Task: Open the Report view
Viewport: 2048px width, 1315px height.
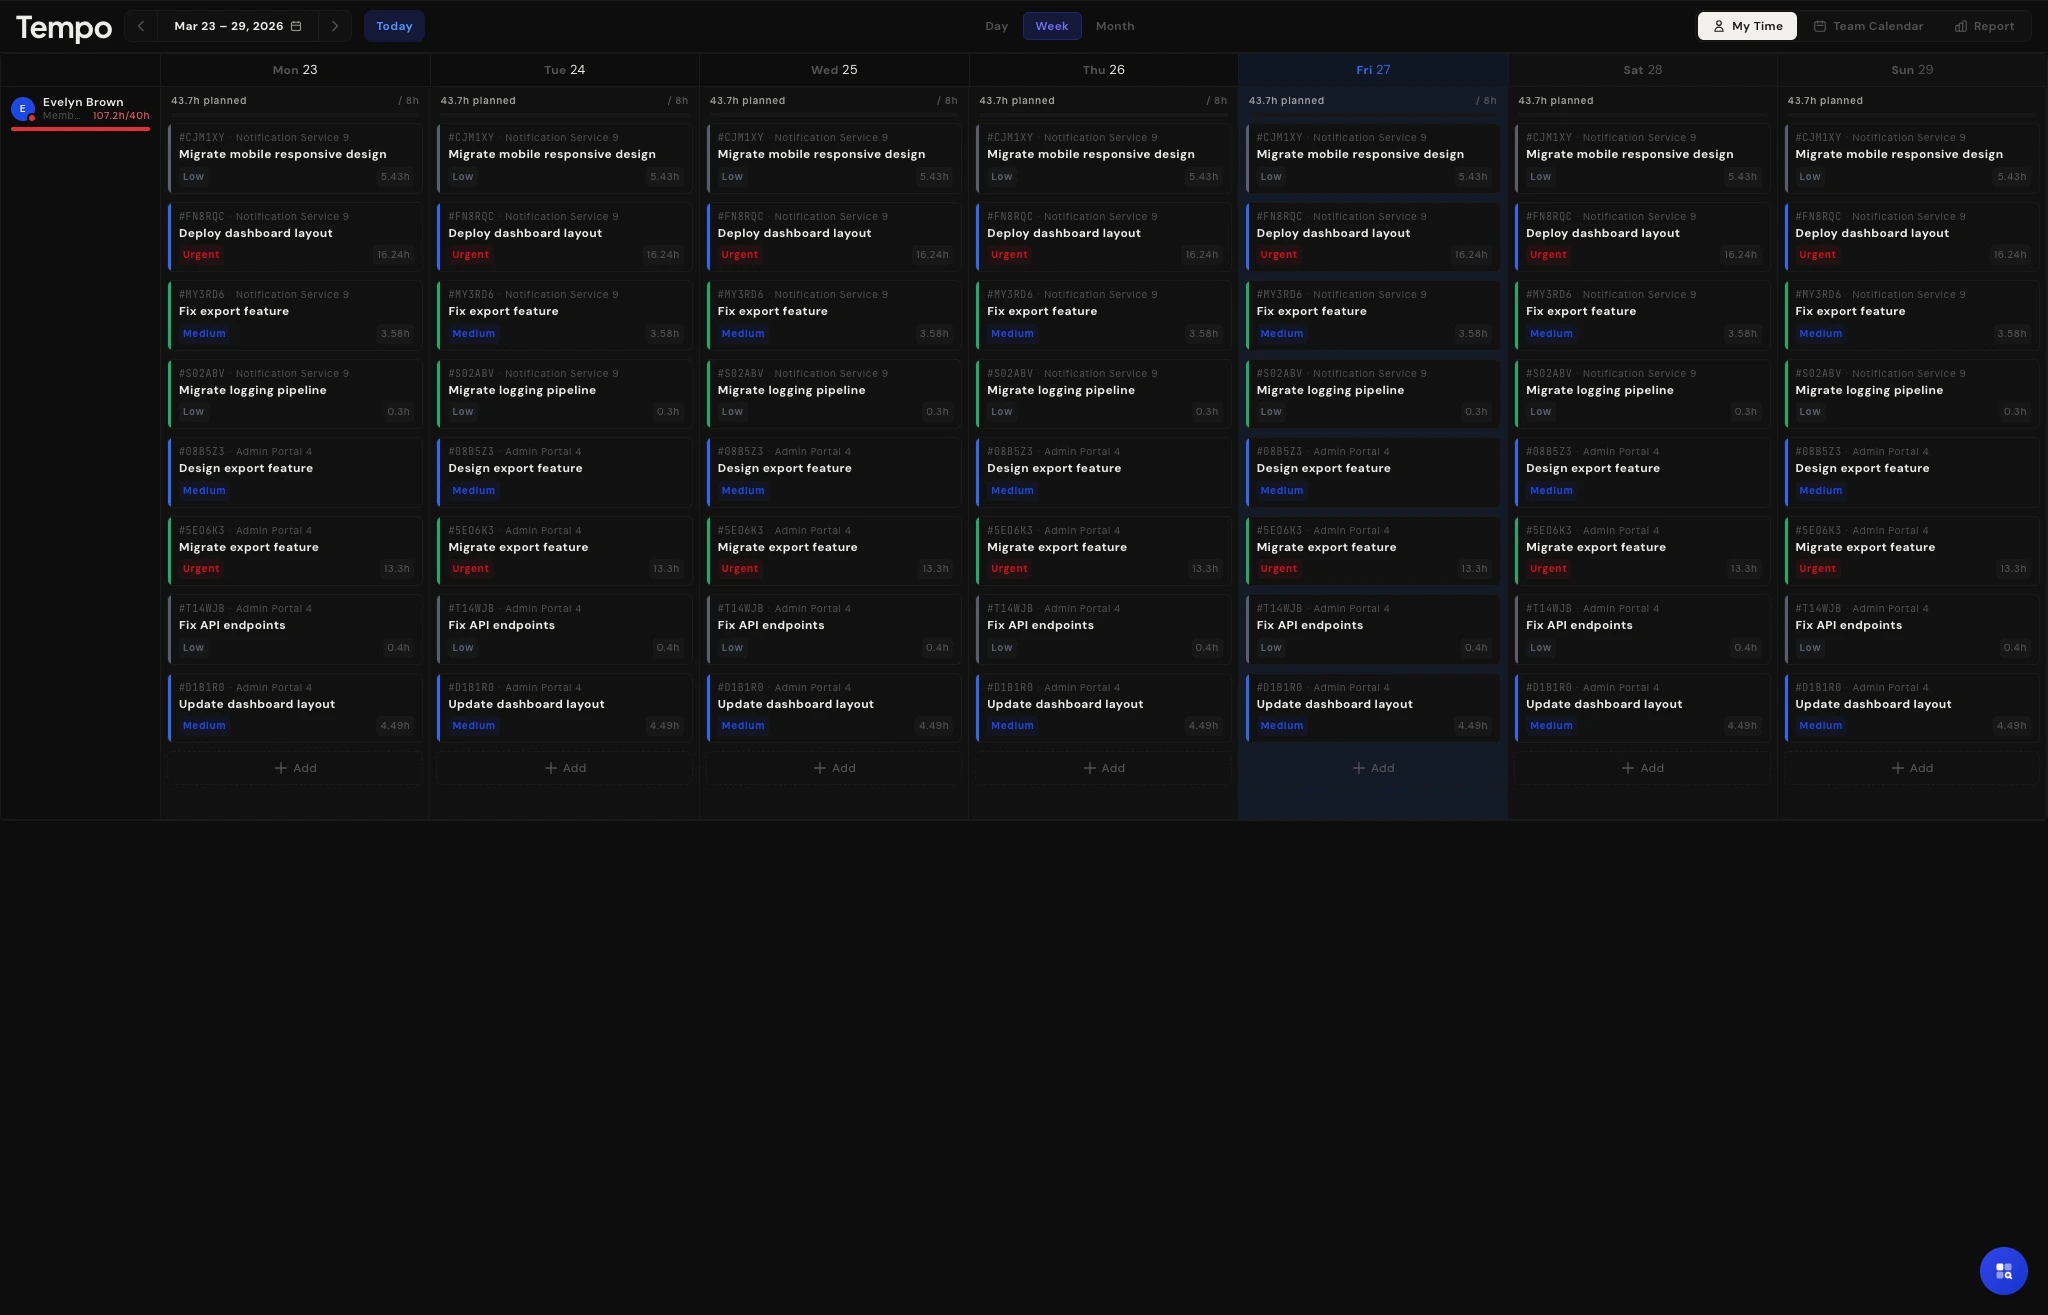Action: 1985,26
